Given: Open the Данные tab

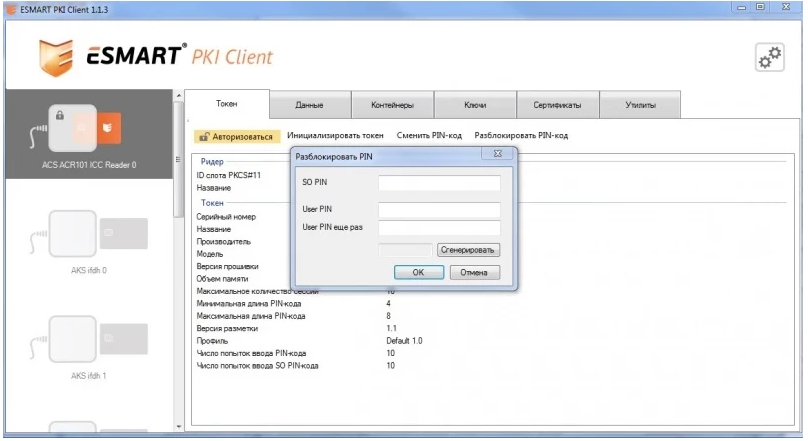Looking at the screenshot, I should pos(310,105).
